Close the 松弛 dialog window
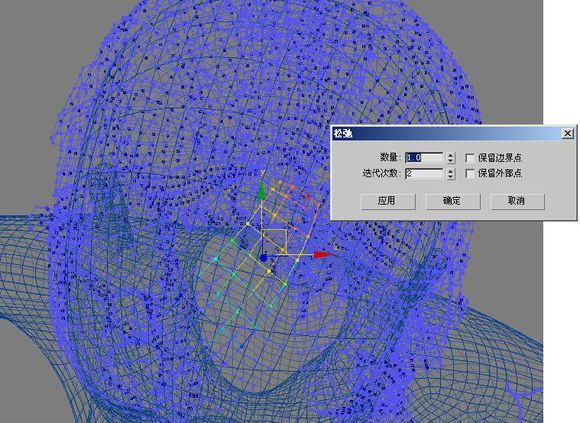Viewport: 580px width, 423px height. [567, 133]
